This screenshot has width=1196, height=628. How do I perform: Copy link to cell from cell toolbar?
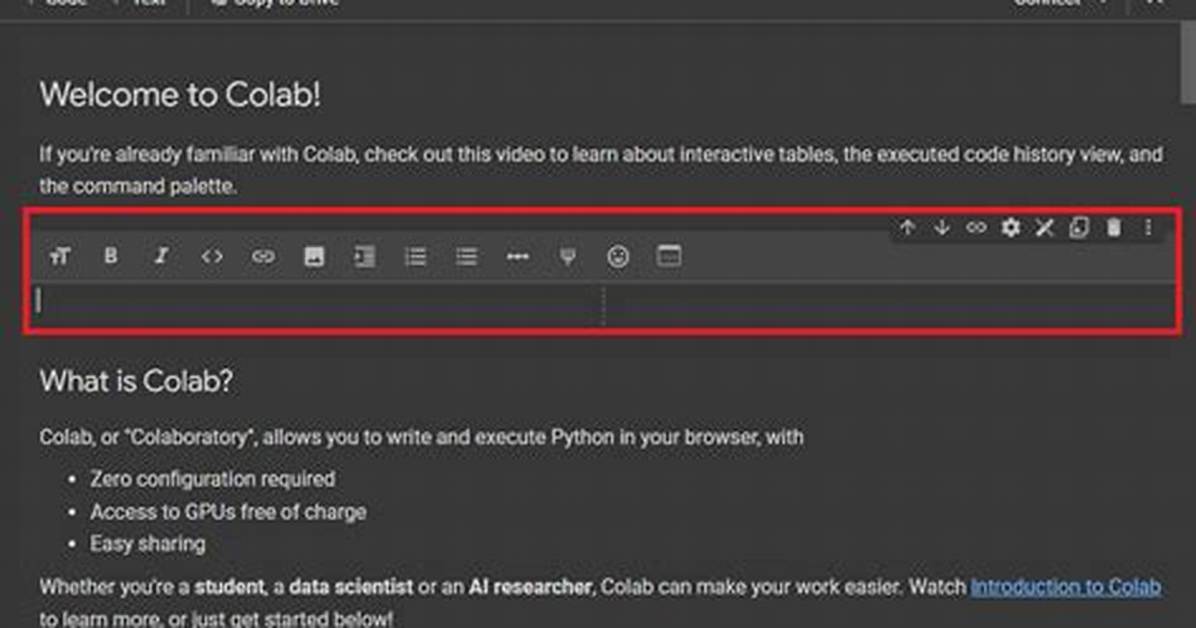976,227
